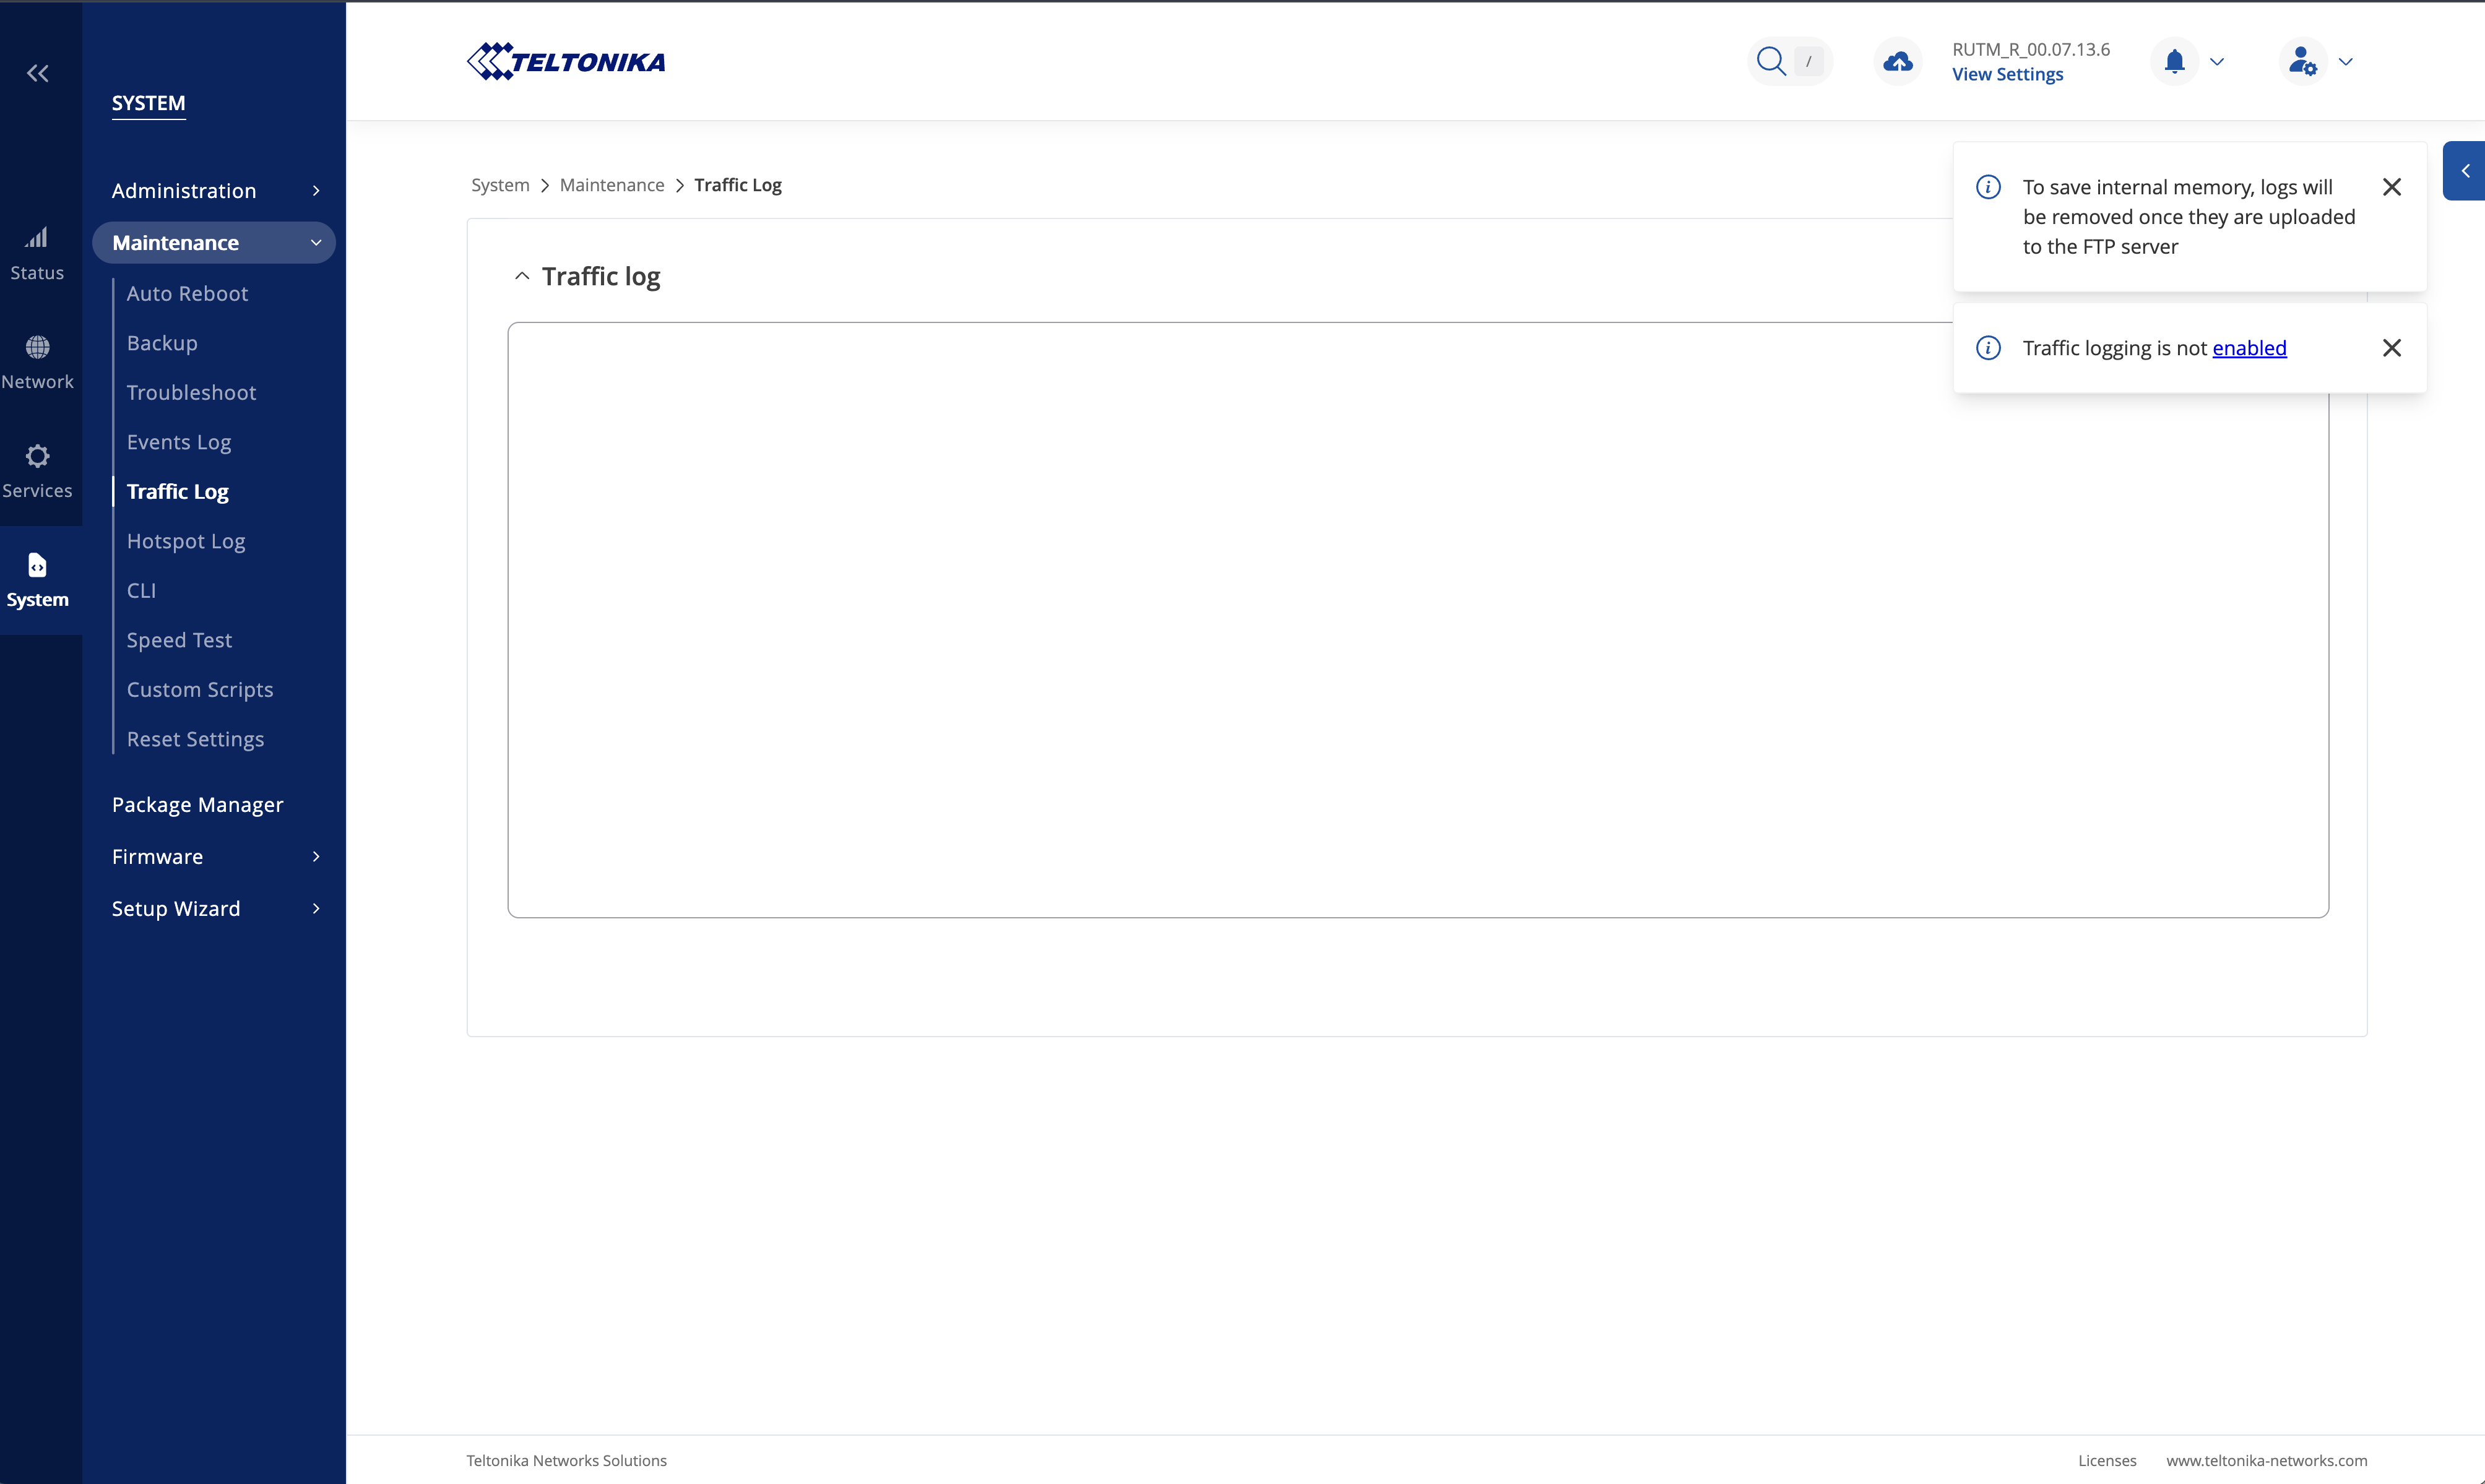Click the search magnifier icon
Viewport: 2485px width, 1484px height.
pos(1771,61)
